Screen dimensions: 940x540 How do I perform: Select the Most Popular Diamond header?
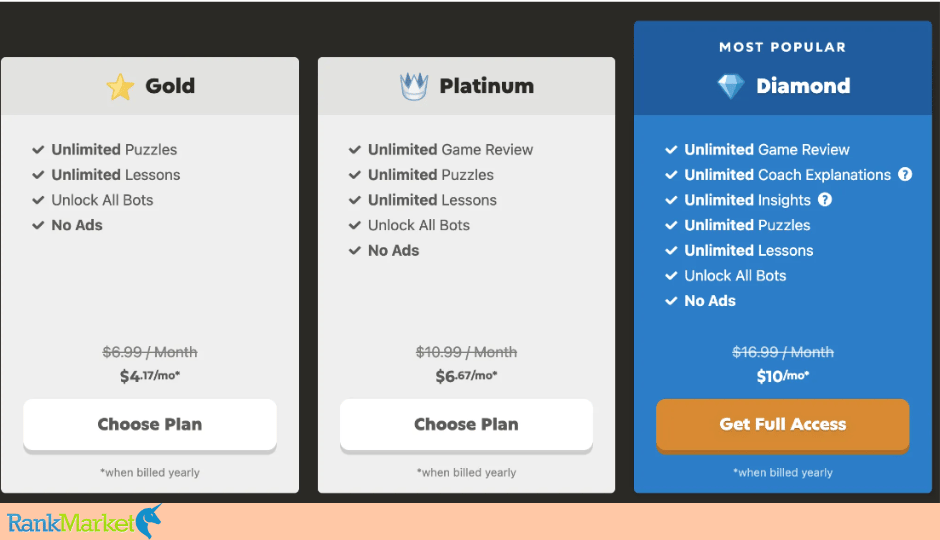(x=783, y=68)
